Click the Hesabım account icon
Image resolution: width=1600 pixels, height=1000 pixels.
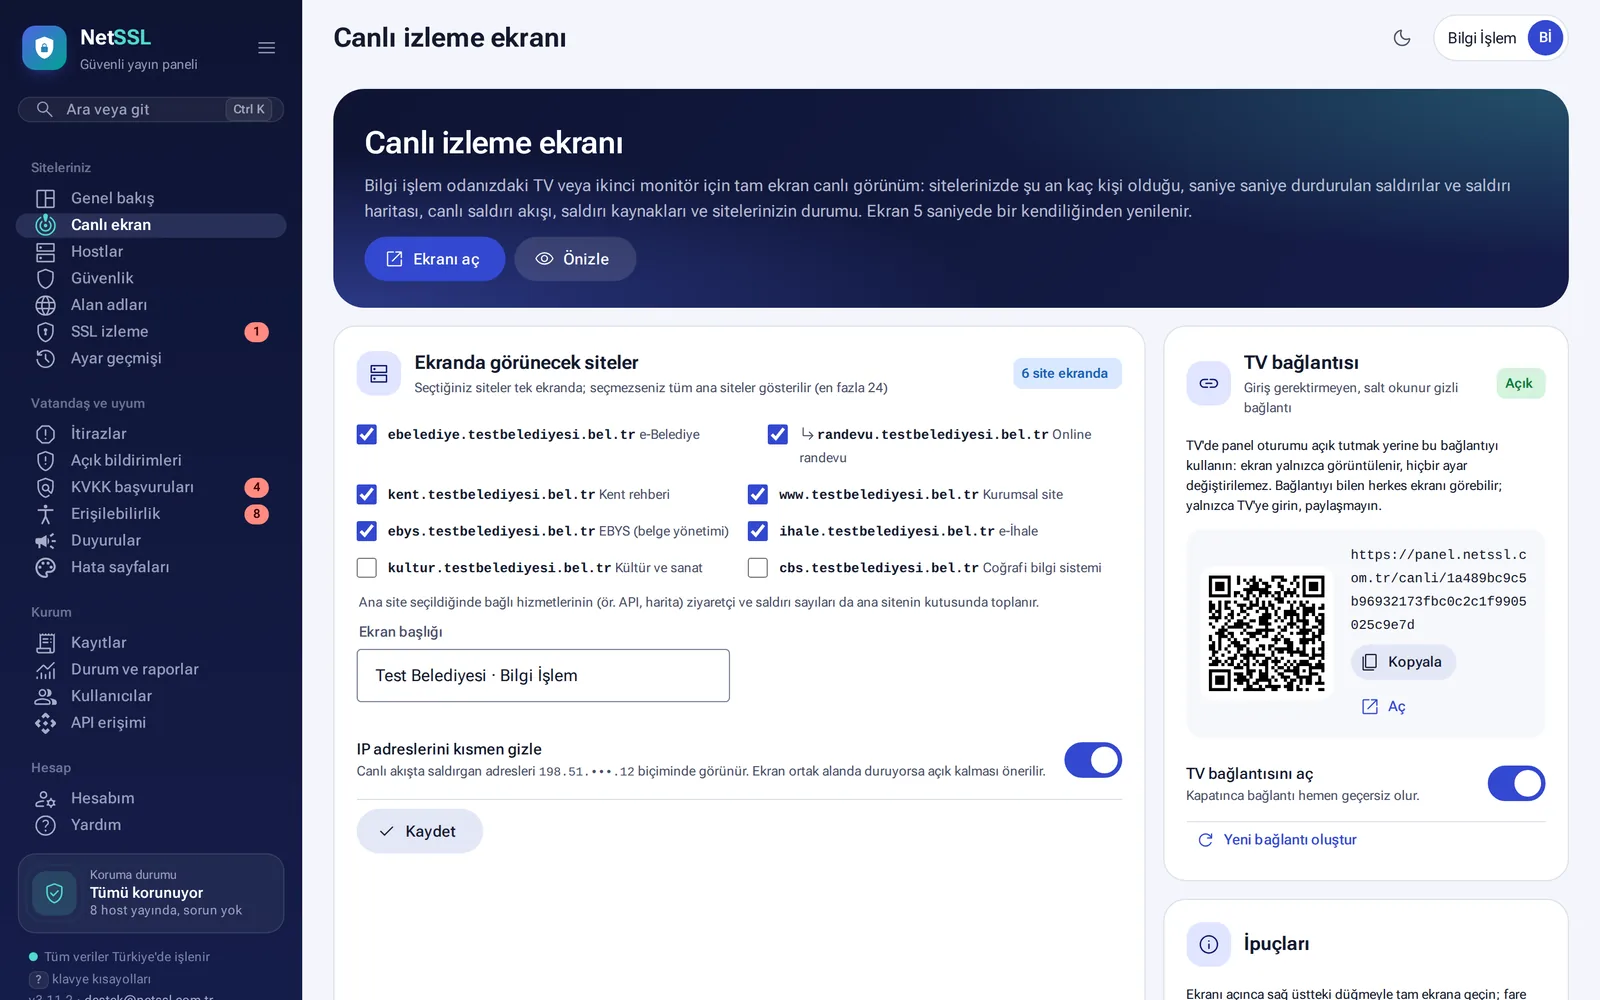45,798
